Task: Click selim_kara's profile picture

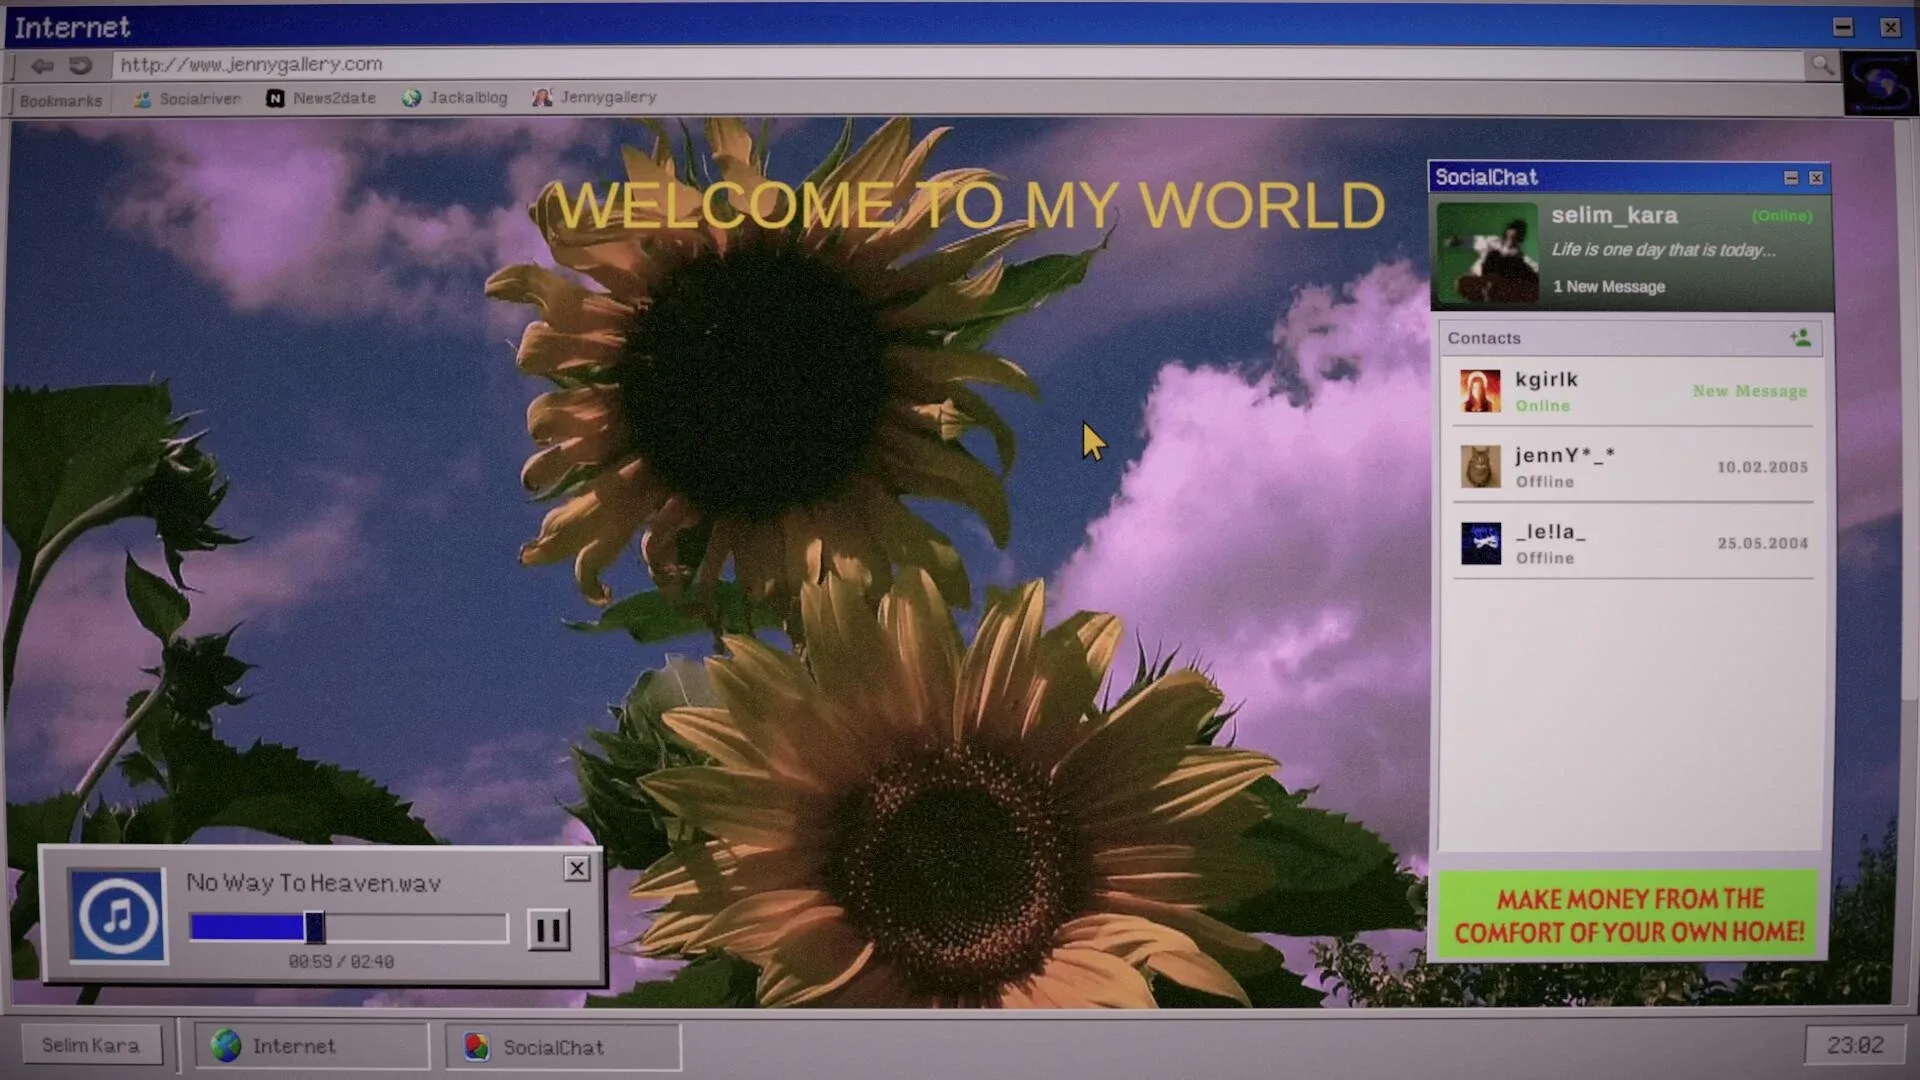Action: pos(1486,253)
